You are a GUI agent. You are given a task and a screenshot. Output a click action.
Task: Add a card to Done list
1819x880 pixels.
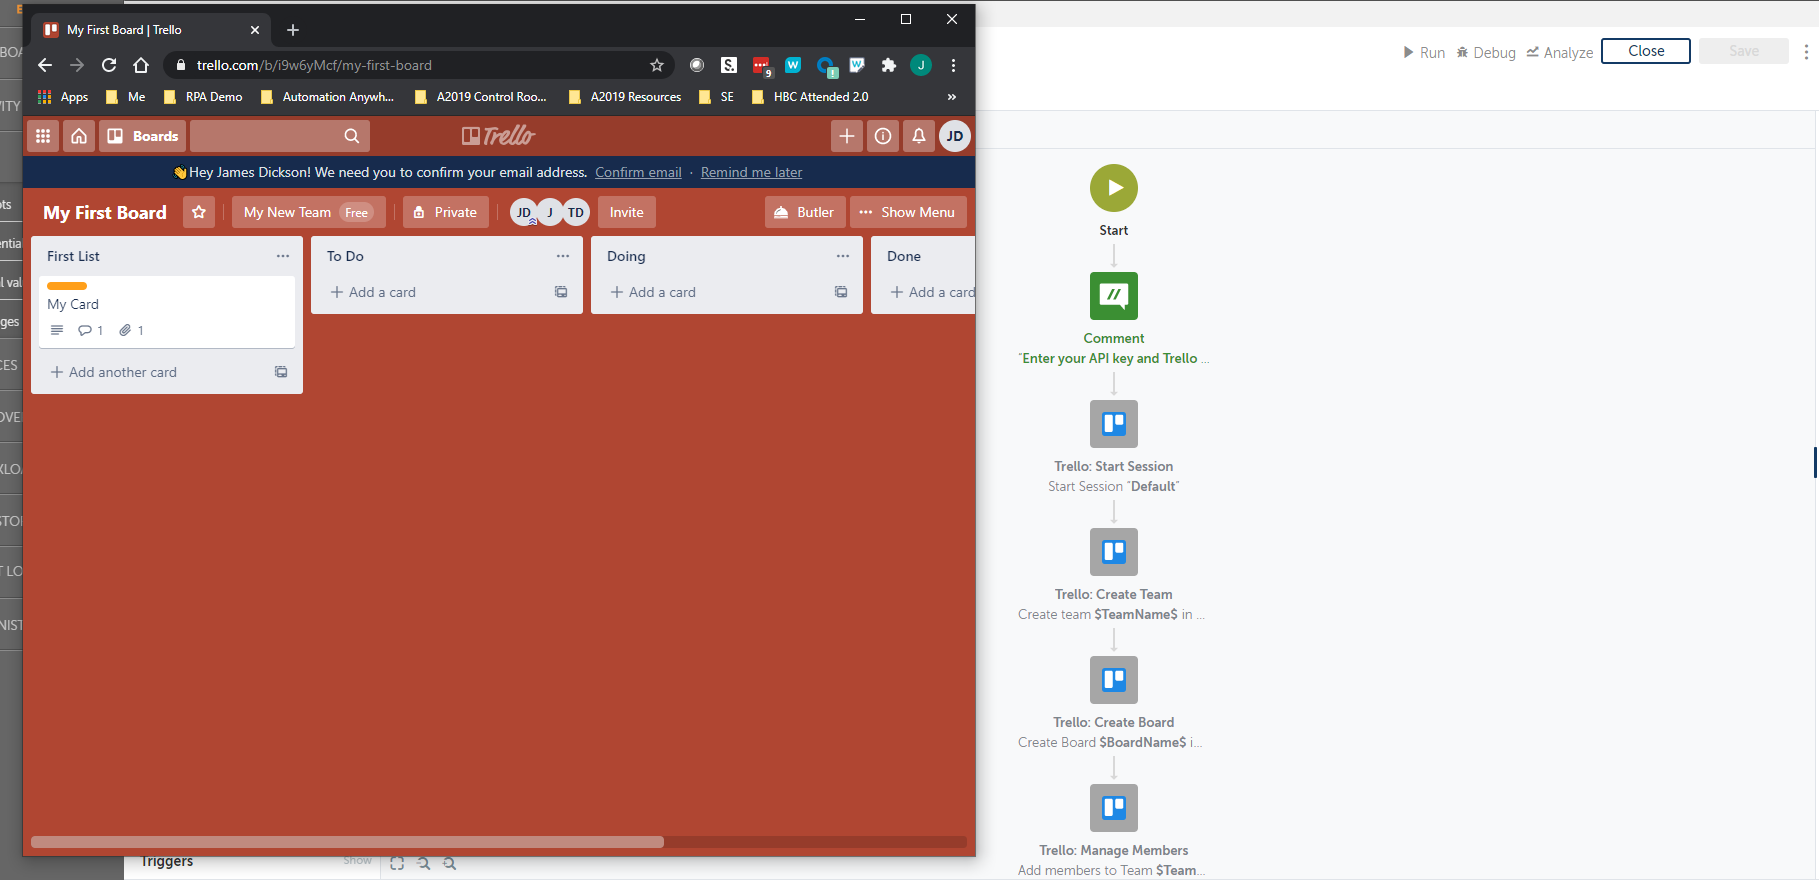(931, 292)
